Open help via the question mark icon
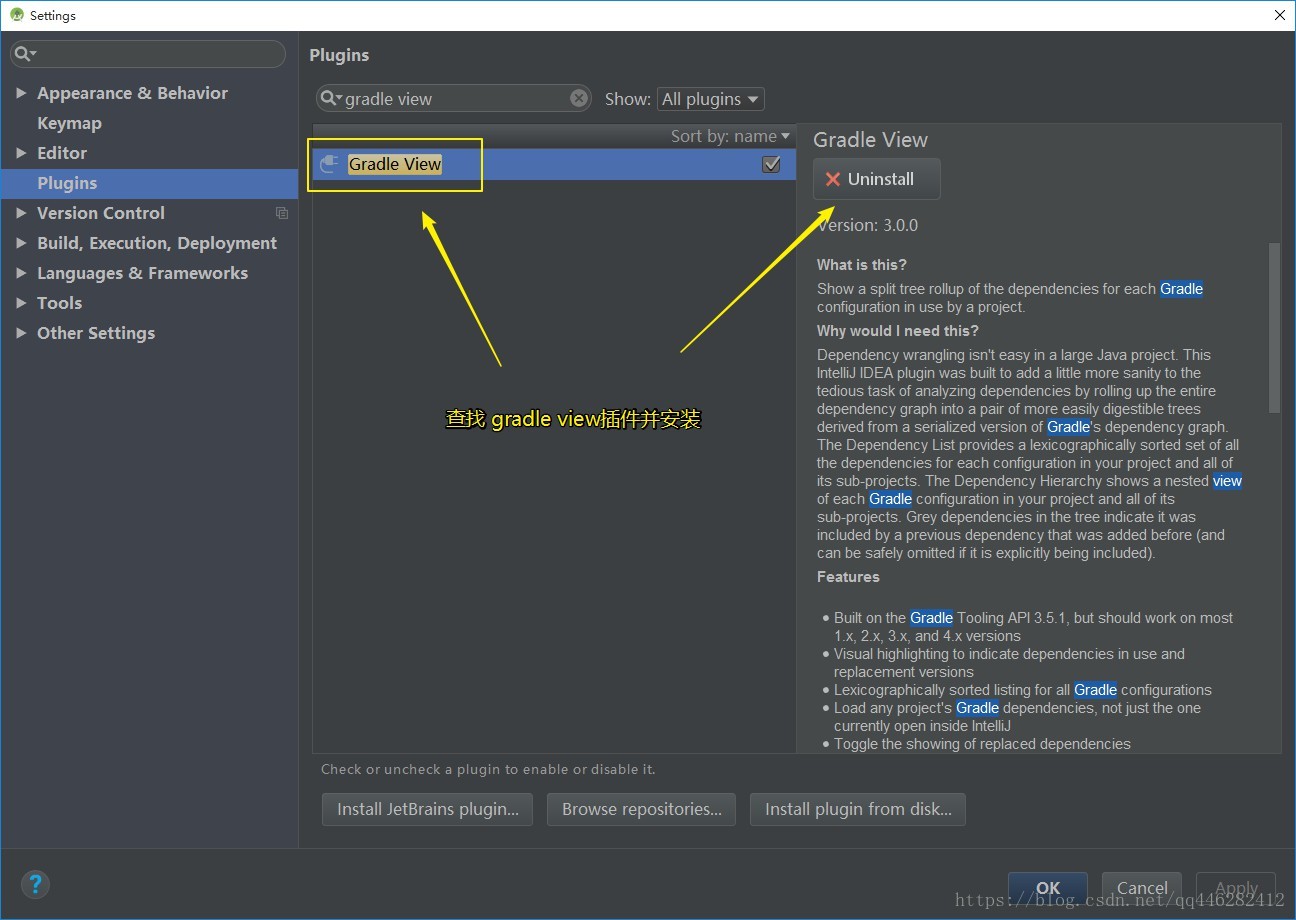The width and height of the screenshot is (1296, 920). [35, 884]
